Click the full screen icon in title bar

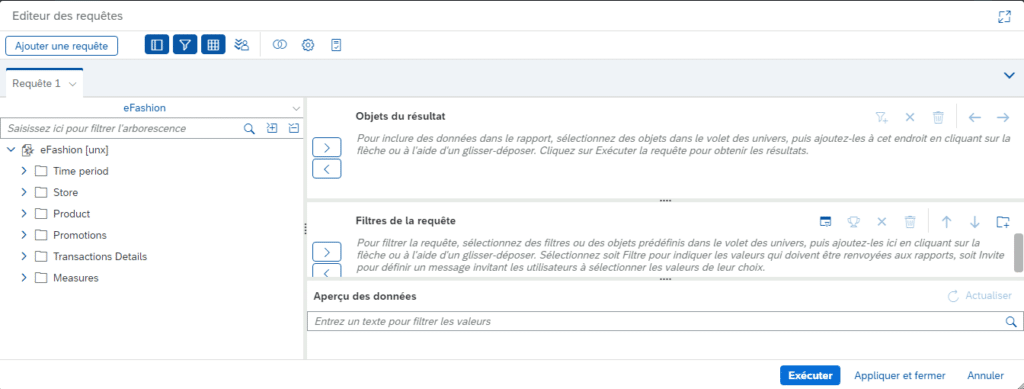(1004, 17)
